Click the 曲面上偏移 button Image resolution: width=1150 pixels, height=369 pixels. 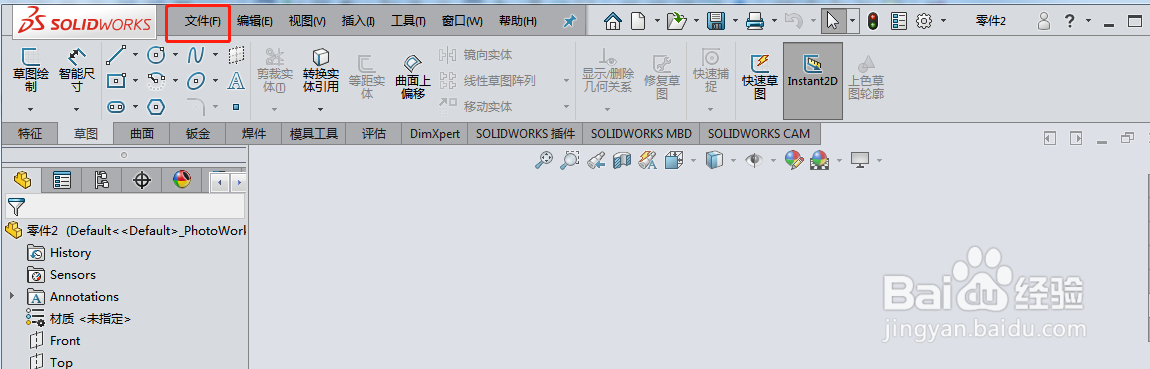click(x=413, y=76)
